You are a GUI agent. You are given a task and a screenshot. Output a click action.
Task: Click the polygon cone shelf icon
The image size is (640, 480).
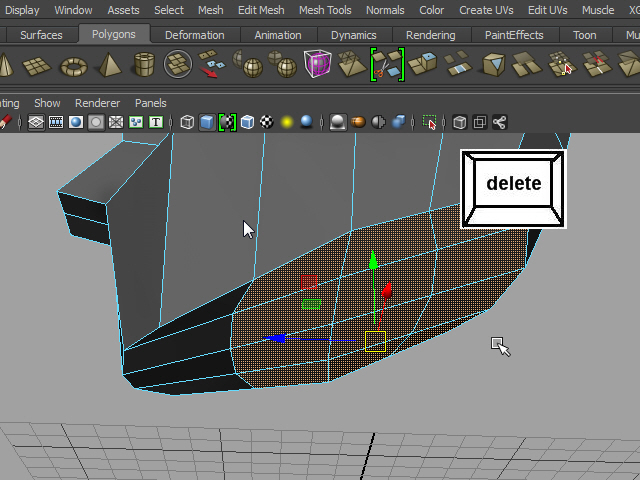(x=6, y=67)
